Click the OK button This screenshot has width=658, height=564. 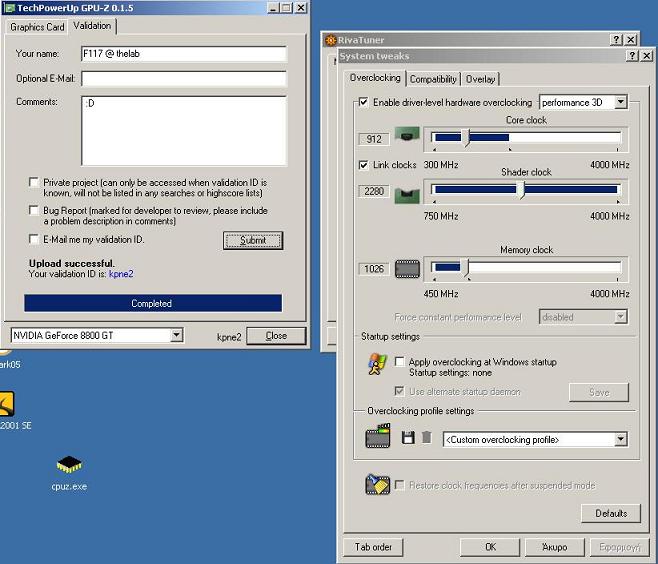(x=490, y=547)
